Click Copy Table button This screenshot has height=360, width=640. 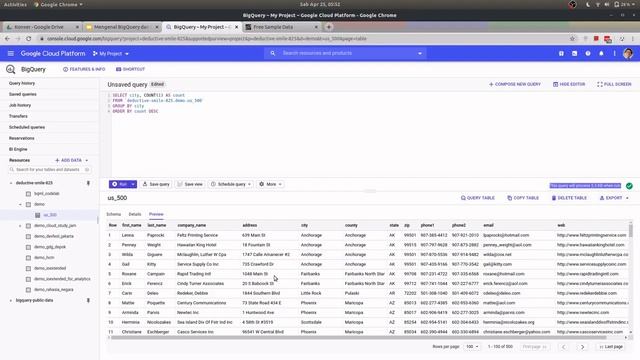click(x=523, y=198)
